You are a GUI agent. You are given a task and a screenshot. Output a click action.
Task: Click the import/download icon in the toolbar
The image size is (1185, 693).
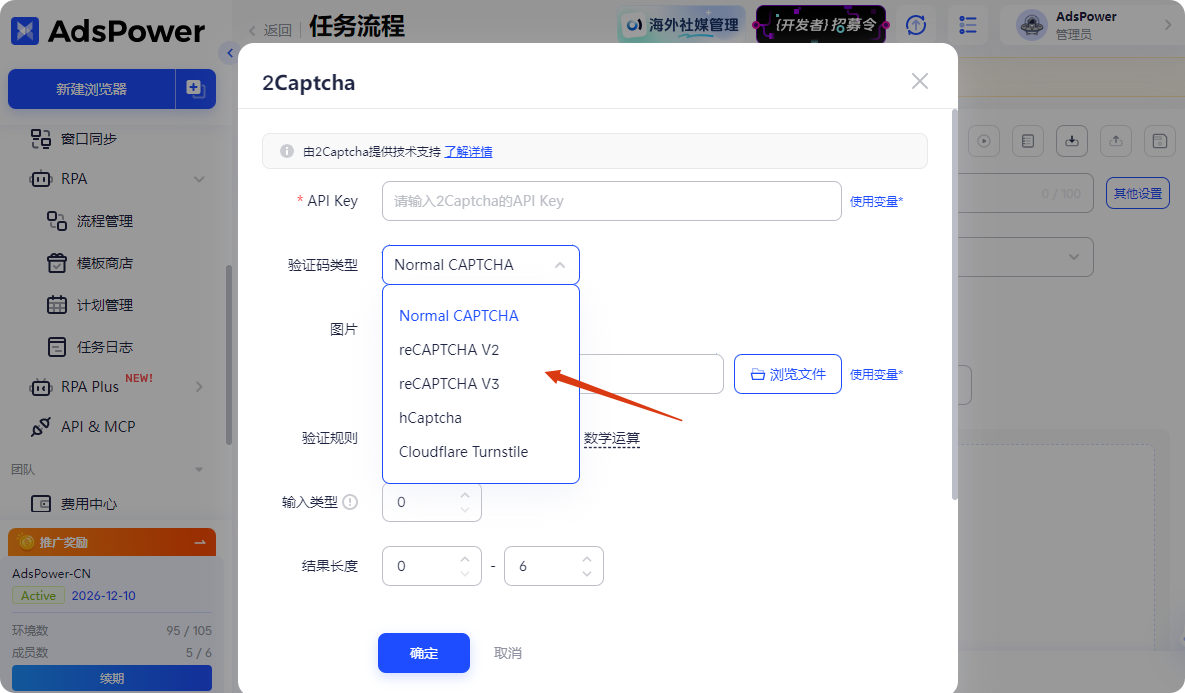[1071, 141]
